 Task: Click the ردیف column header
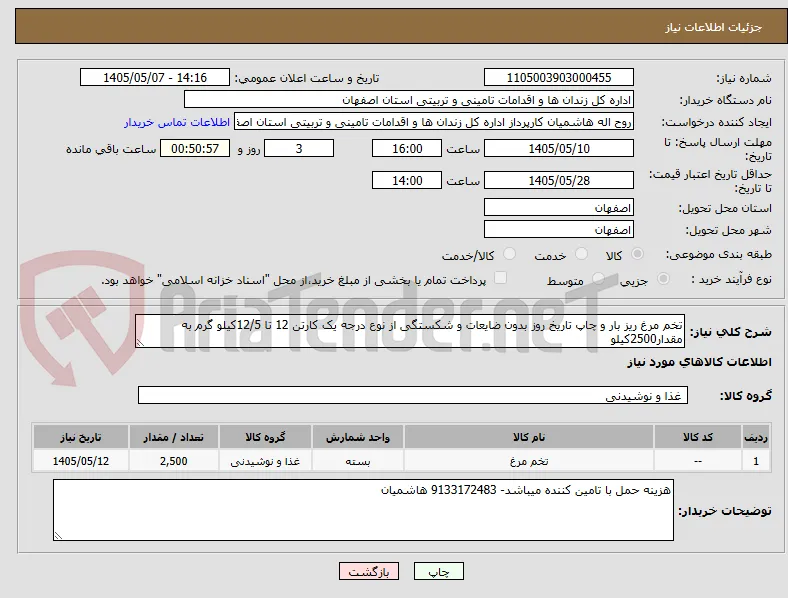[x=756, y=437]
